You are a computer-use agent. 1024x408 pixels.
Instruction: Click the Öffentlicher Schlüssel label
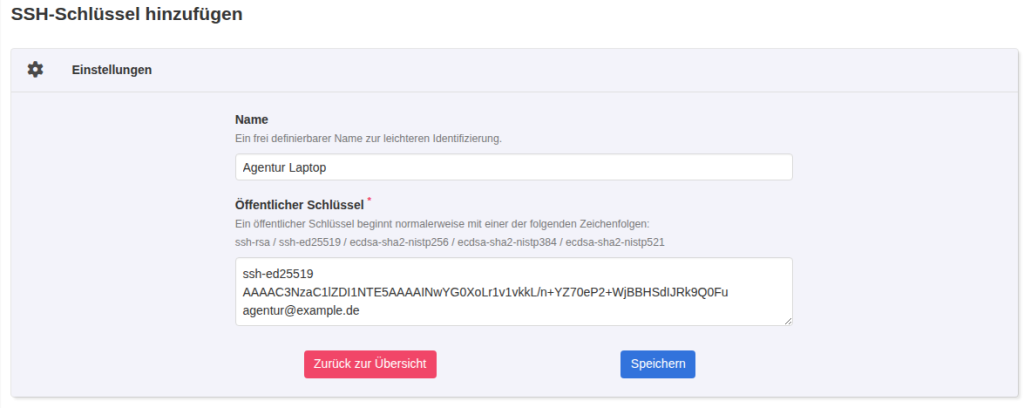[x=299, y=205]
